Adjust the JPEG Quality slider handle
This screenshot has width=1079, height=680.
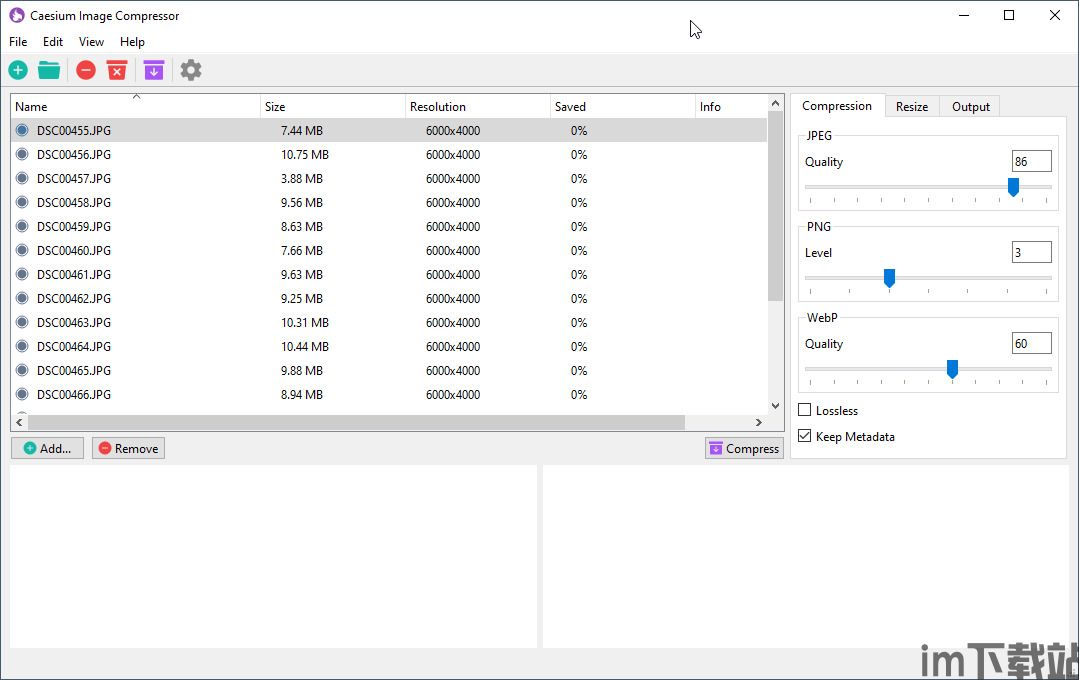[x=1013, y=187]
